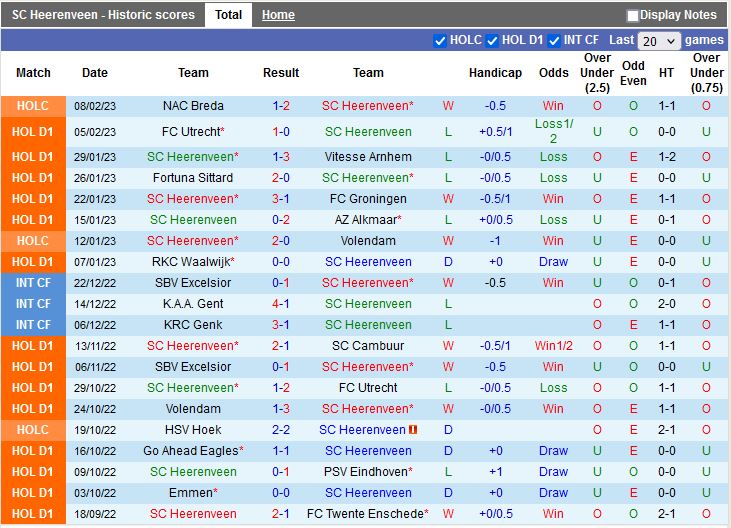Open RKC Waalwijk* team link
Image resolution: width=731 pixels, height=528 pixels.
click(193, 262)
